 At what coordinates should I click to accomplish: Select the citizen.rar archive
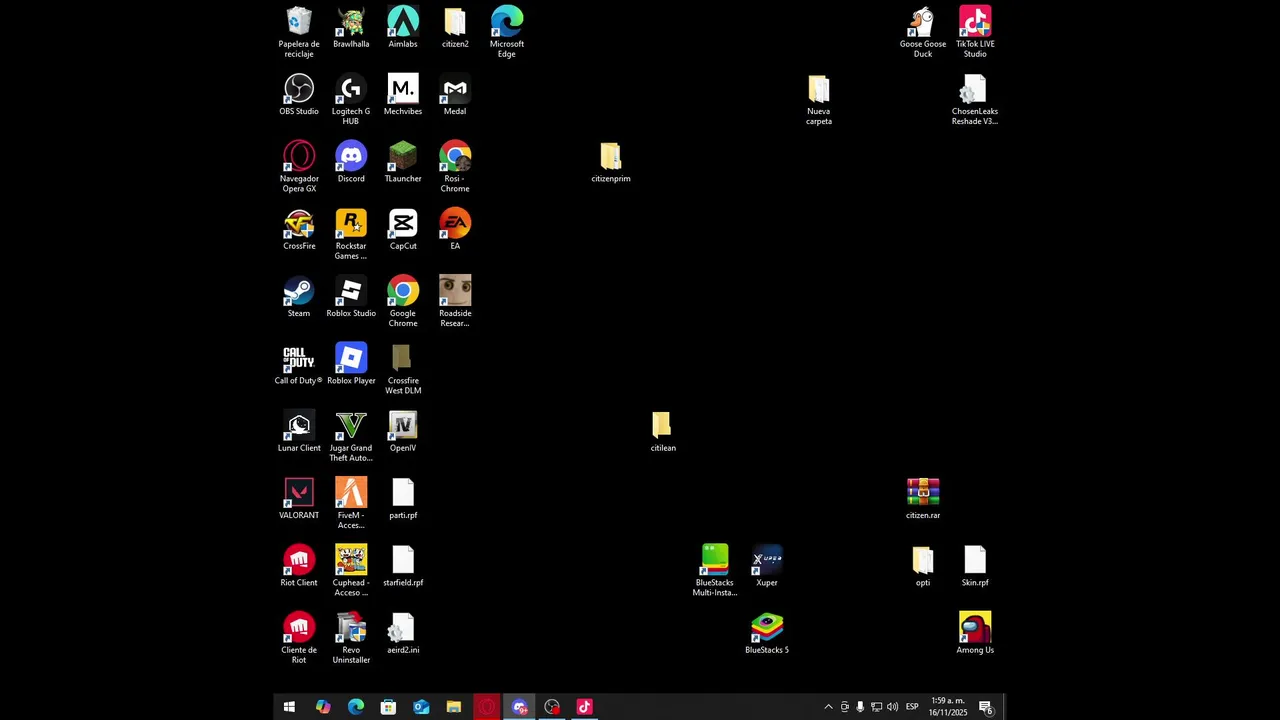tap(923, 498)
